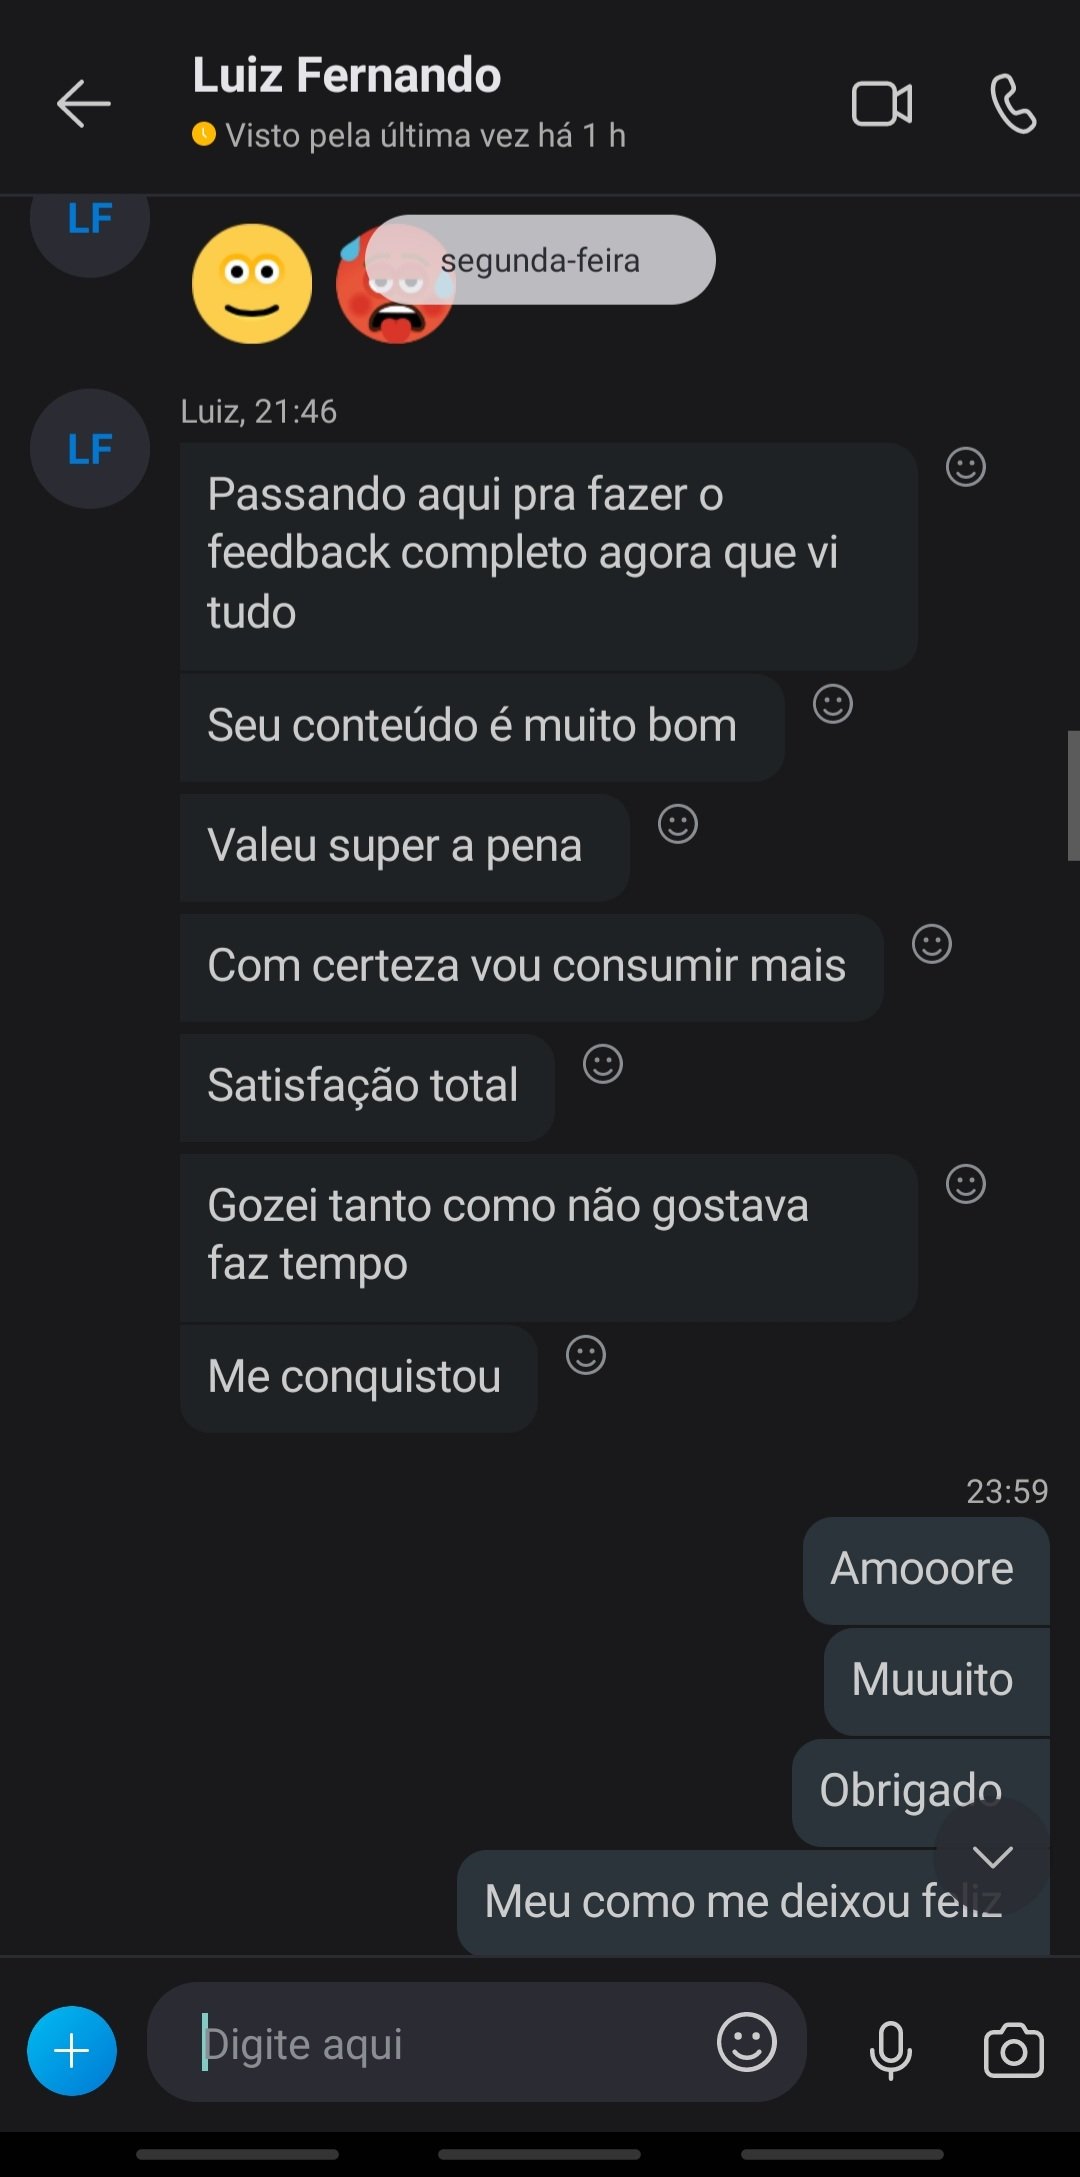1080x2177 pixels.
Task: Open the plus attachments menu
Action: [72, 2051]
